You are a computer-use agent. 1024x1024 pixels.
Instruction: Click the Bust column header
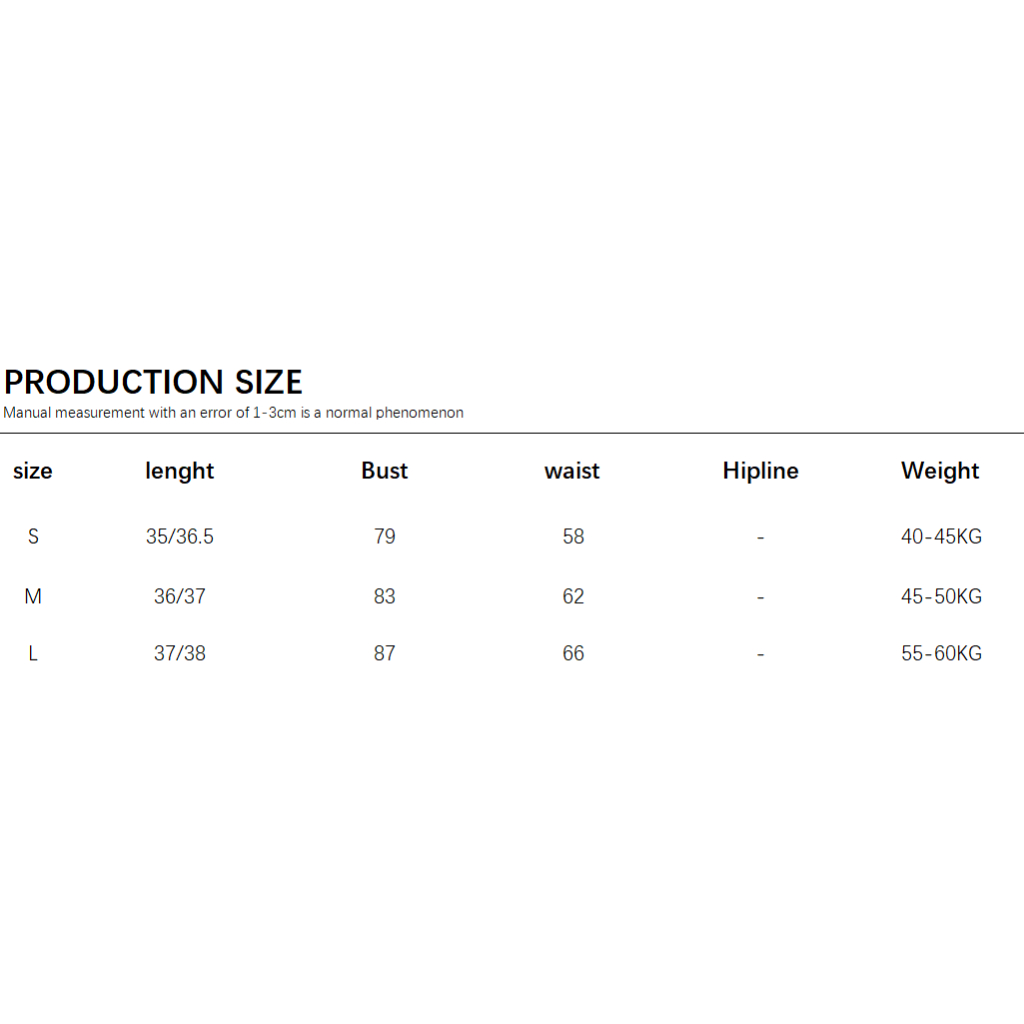385,471
